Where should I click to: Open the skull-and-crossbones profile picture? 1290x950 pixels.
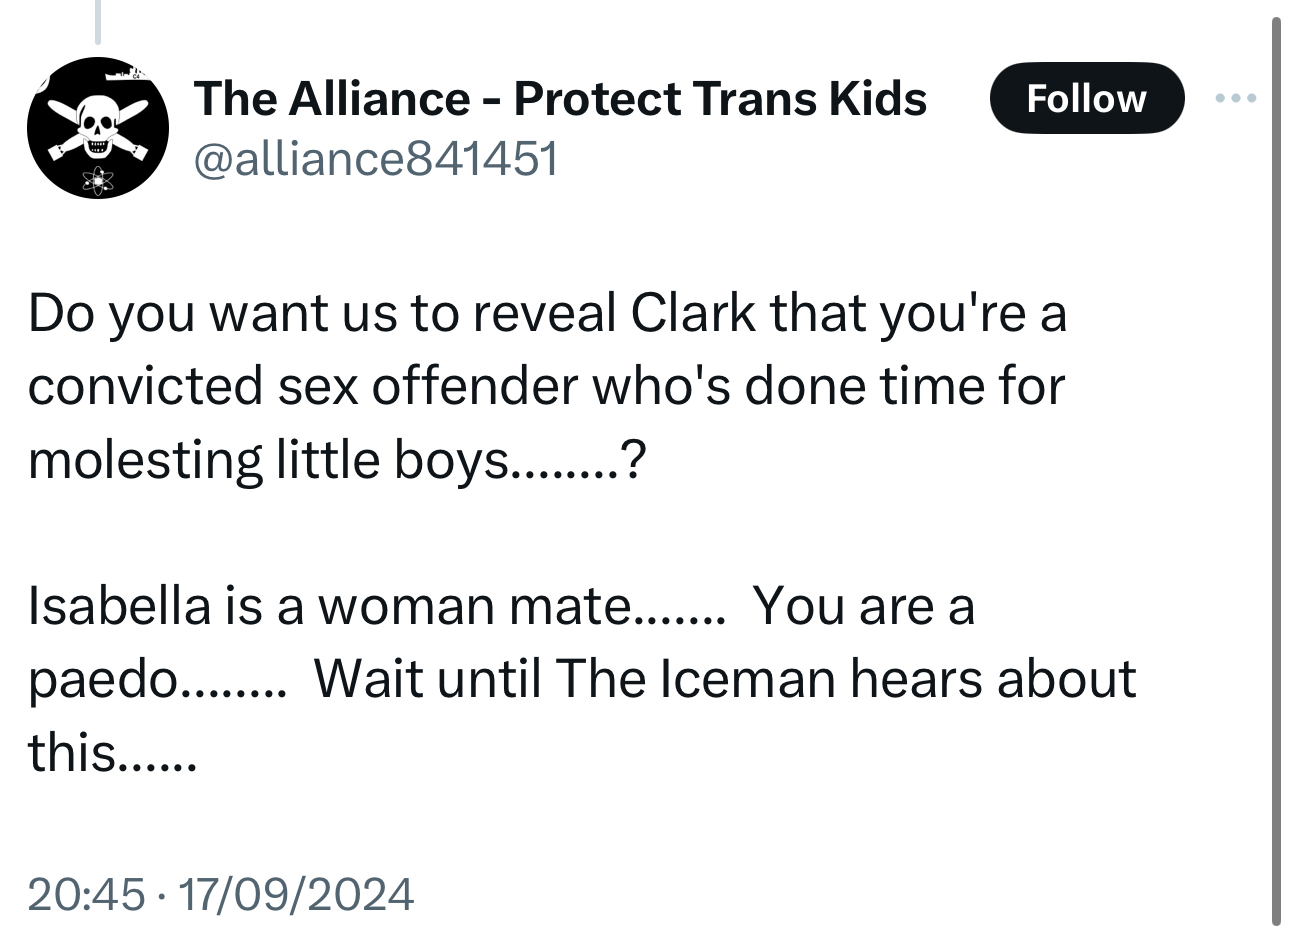point(97,128)
